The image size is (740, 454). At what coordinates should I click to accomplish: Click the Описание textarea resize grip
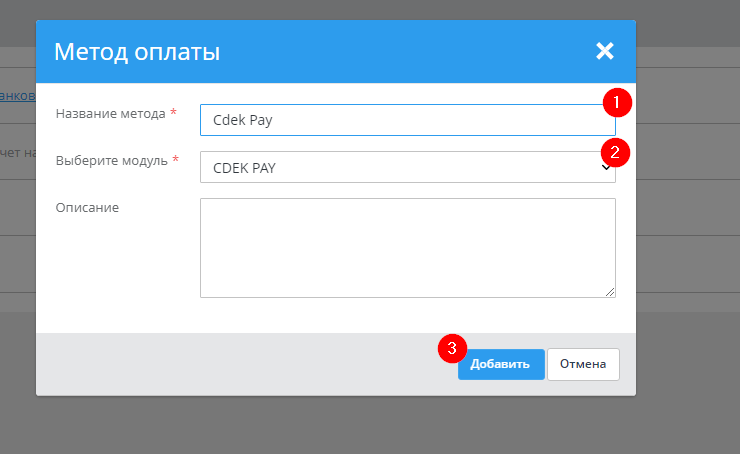pyautogui.click(x=610, y=292)
